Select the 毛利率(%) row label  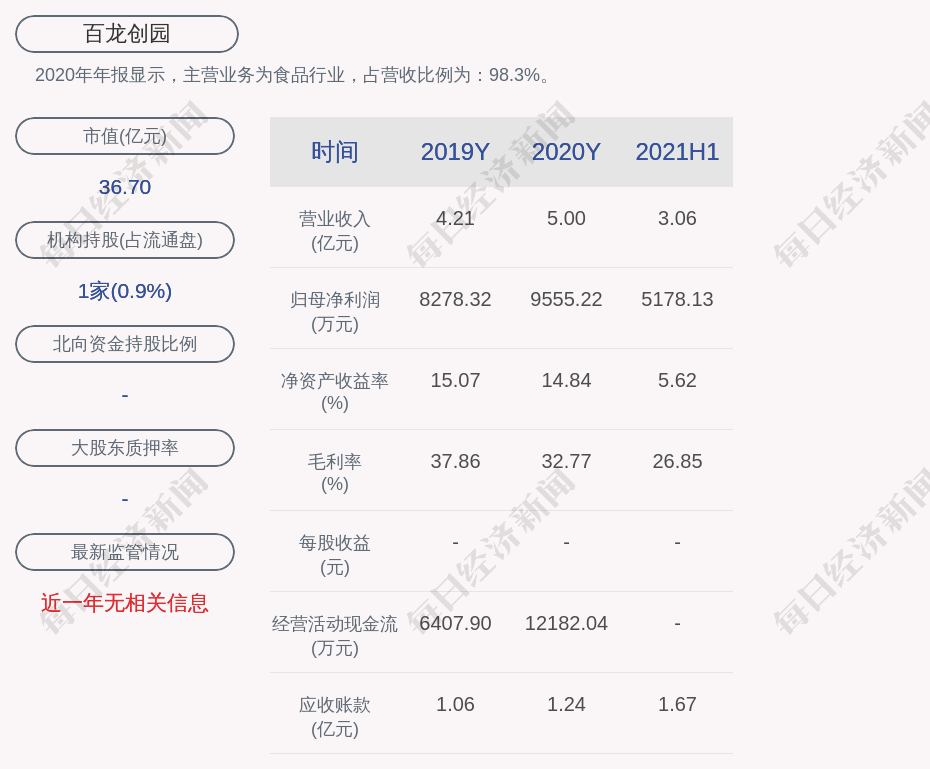pos(335,473)
